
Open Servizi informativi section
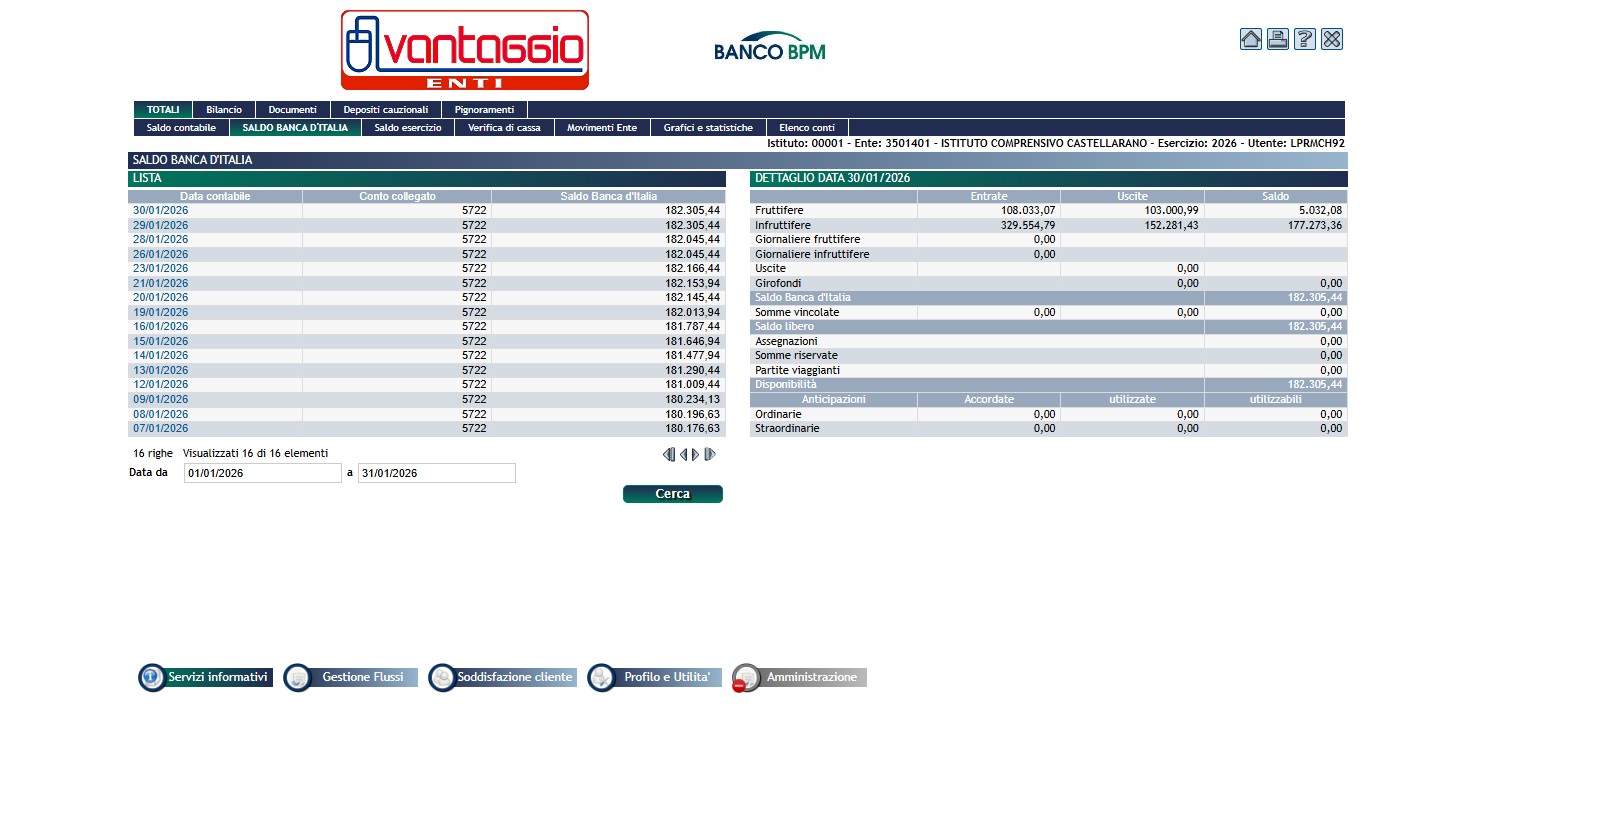pos(217,677)
